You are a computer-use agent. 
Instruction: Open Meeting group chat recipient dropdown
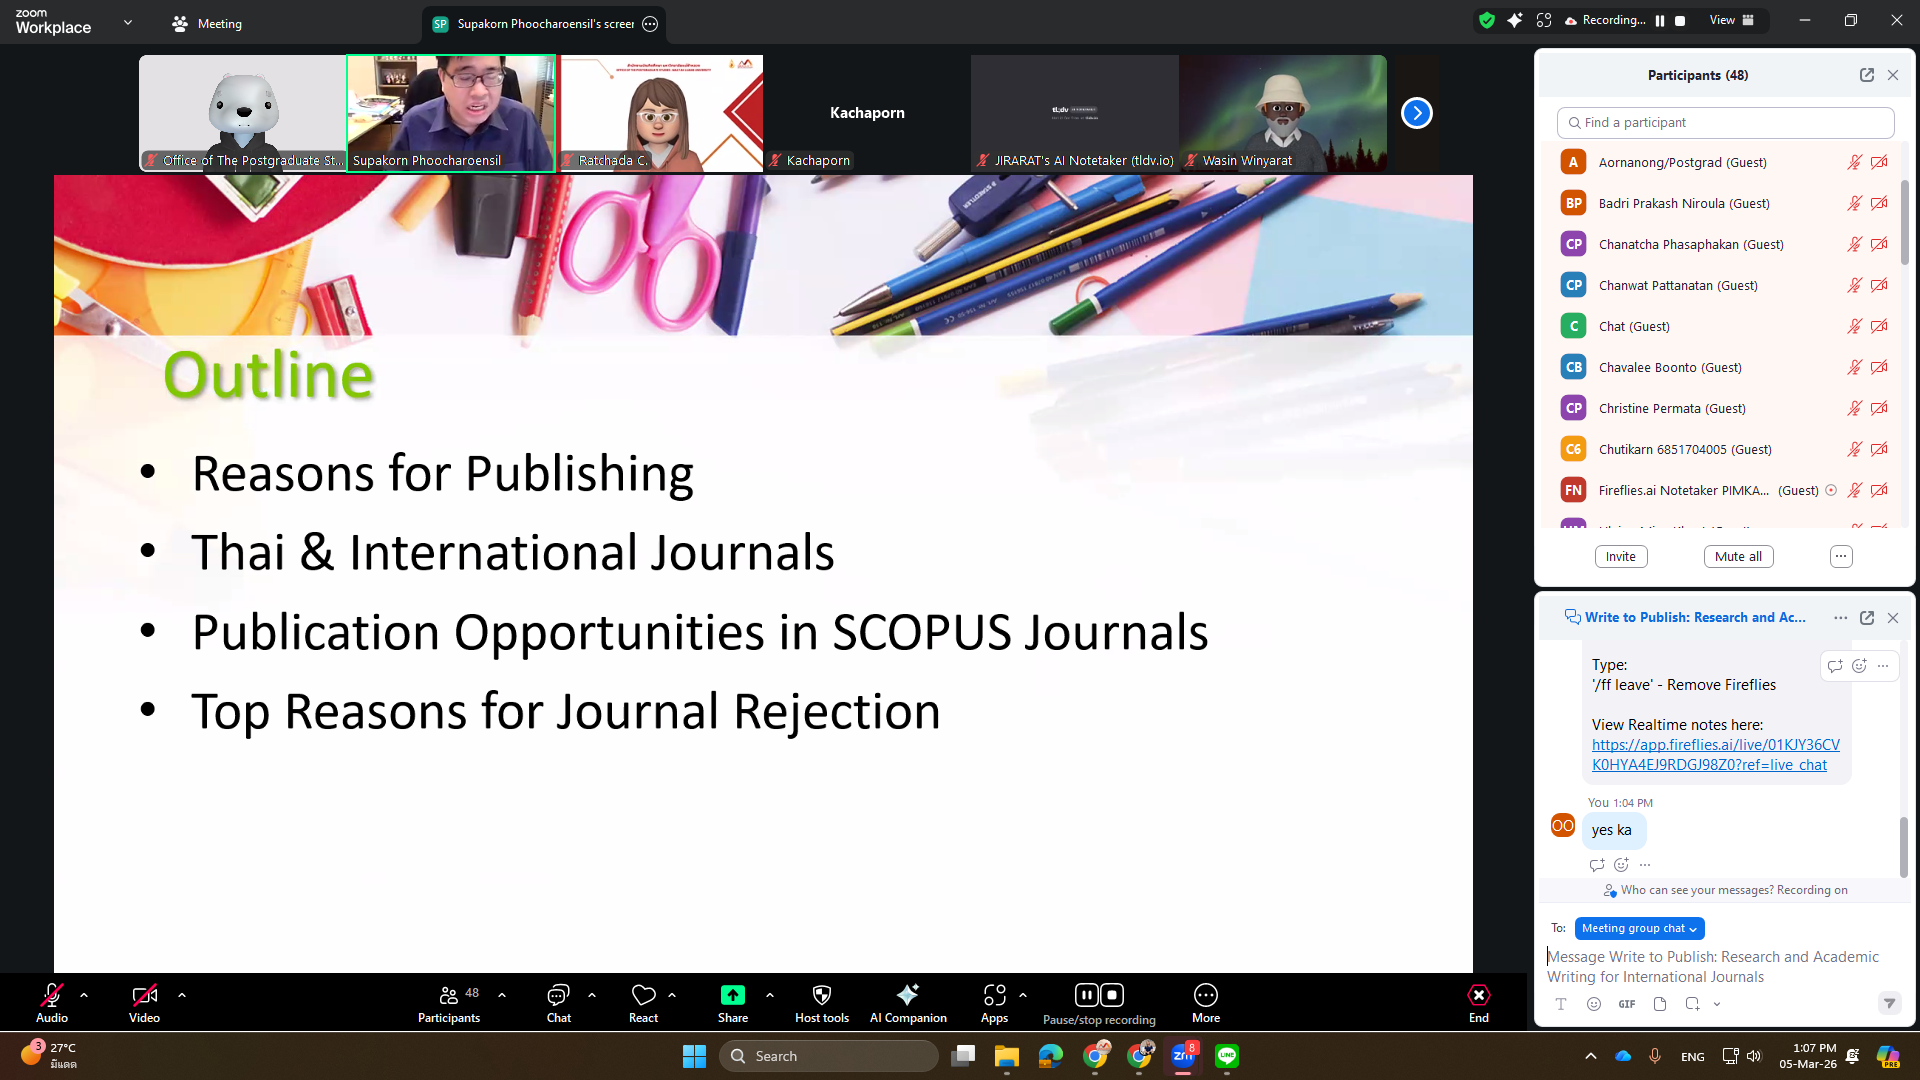tap(1639, 929)
